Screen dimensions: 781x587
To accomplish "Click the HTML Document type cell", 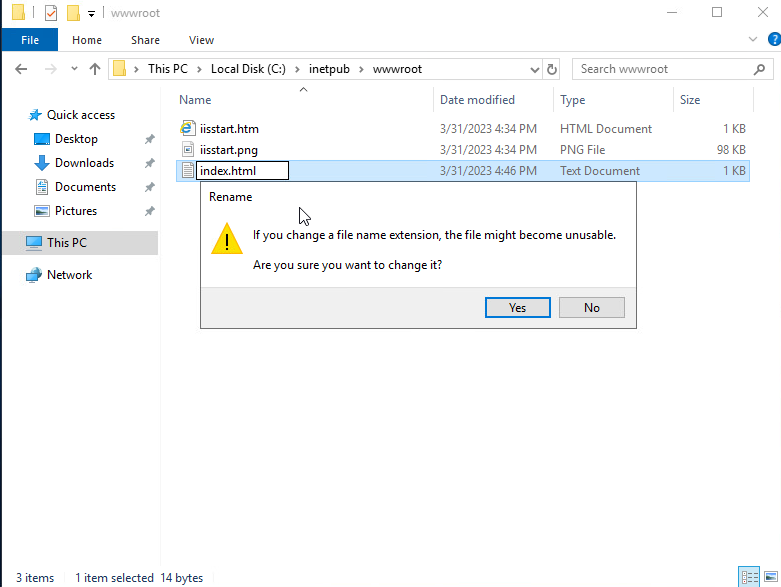I will click(x=606, y=129).
